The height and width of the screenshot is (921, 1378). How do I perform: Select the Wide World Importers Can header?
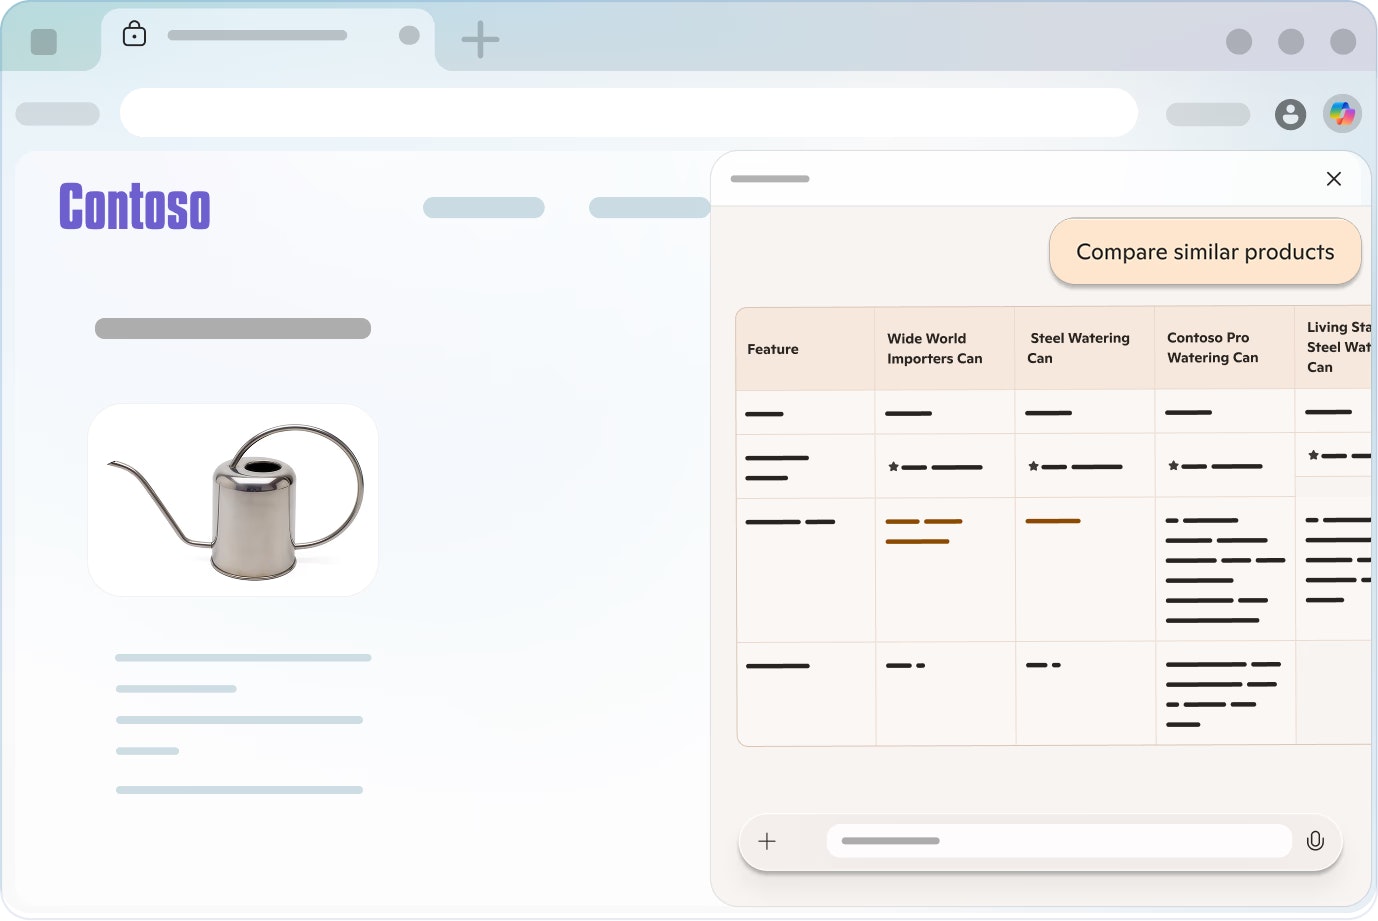(x=944, y=349)
